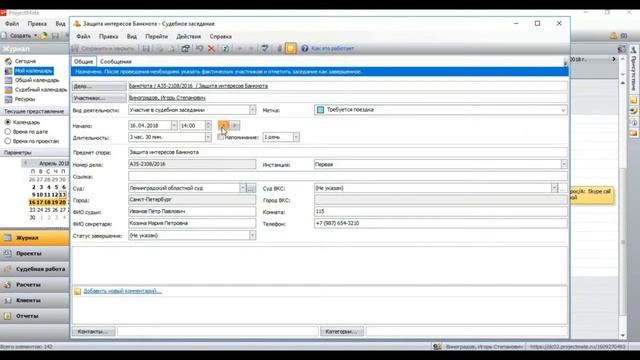Enable the Напоминание checkbox
This screenshot has width=640, height=360.
coord(221,137)
